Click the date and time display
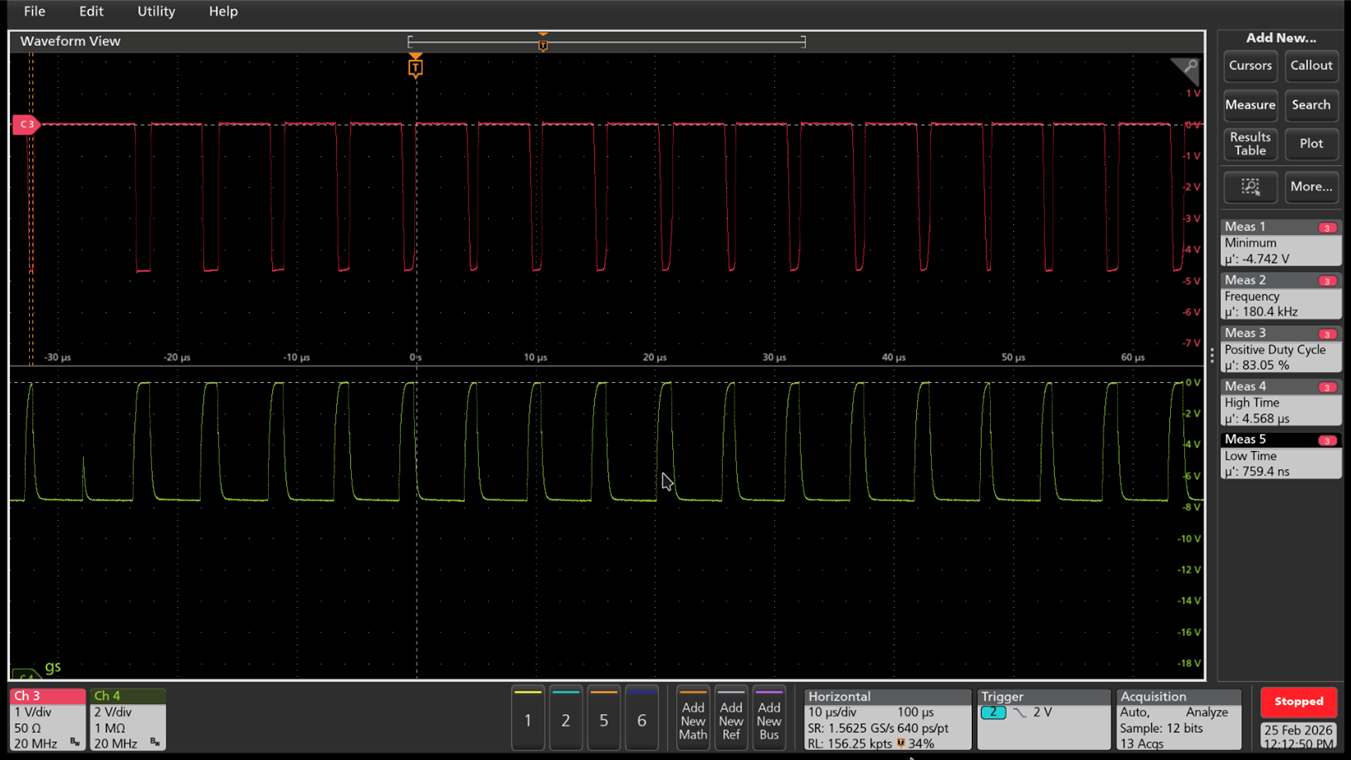This screenshot has height=760, width=1351. pyautogui.click(x=1298, y=737)
